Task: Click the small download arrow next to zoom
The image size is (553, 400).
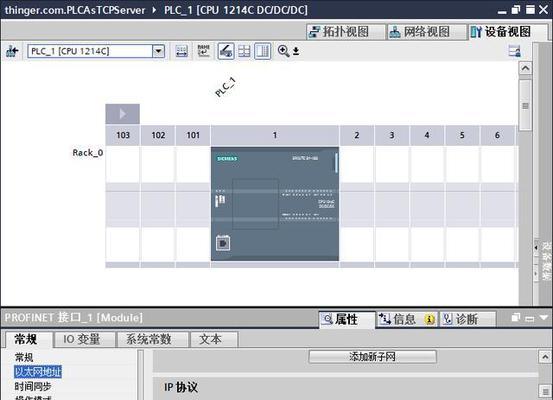Action: 296,51
